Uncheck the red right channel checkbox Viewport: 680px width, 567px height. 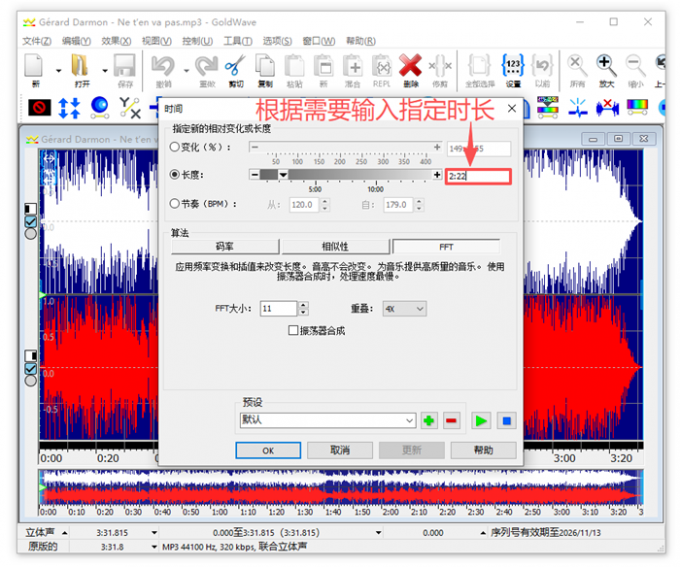coord(30,369)
